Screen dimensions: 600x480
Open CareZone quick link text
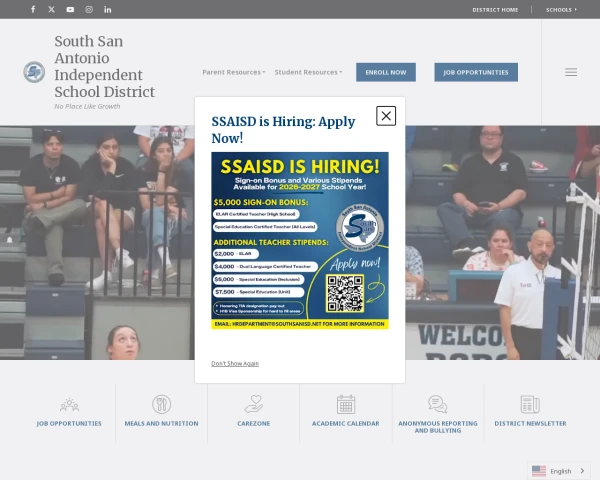click(x=254, y=423)
